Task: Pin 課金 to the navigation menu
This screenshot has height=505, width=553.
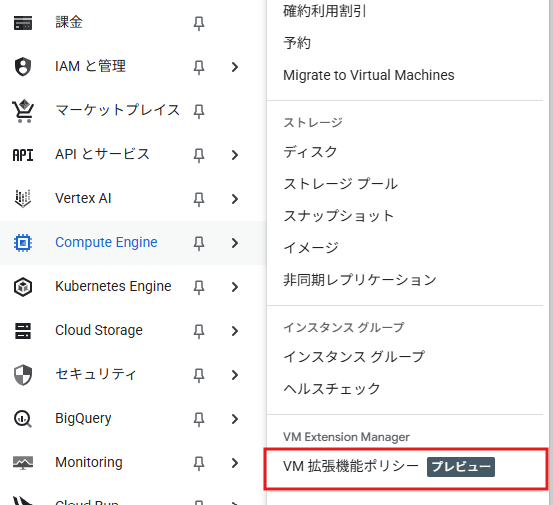Action: pos(199,24)
